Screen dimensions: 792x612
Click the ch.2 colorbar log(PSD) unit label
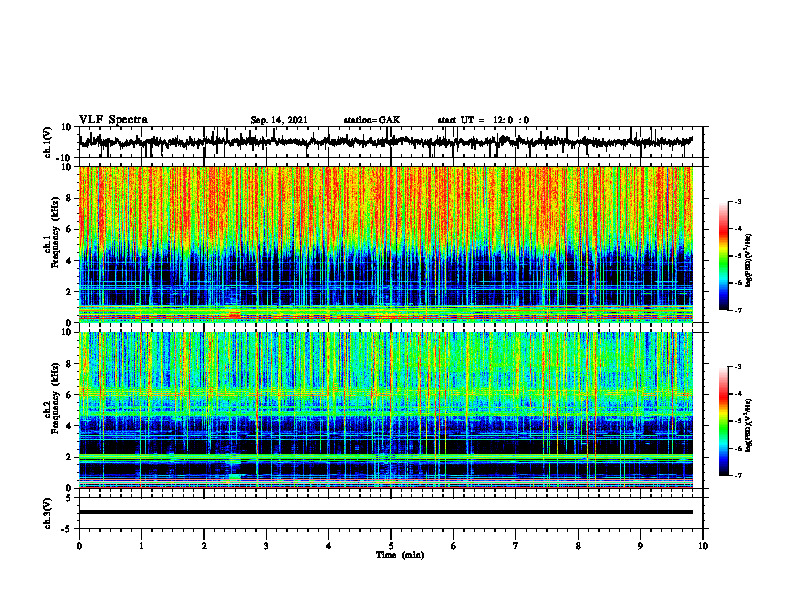[749, 425]
